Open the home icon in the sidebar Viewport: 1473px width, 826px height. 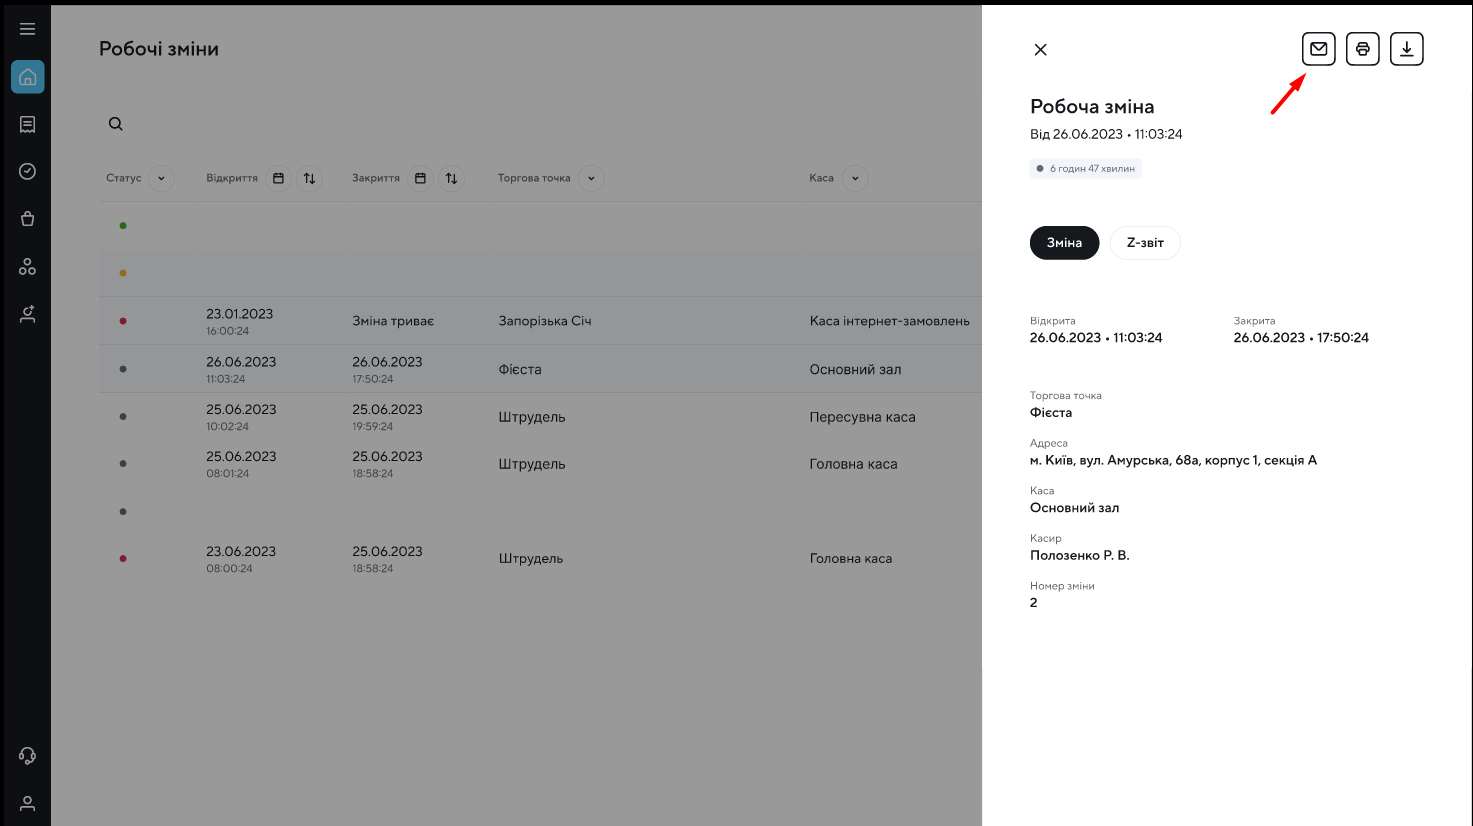coord(27,77)
